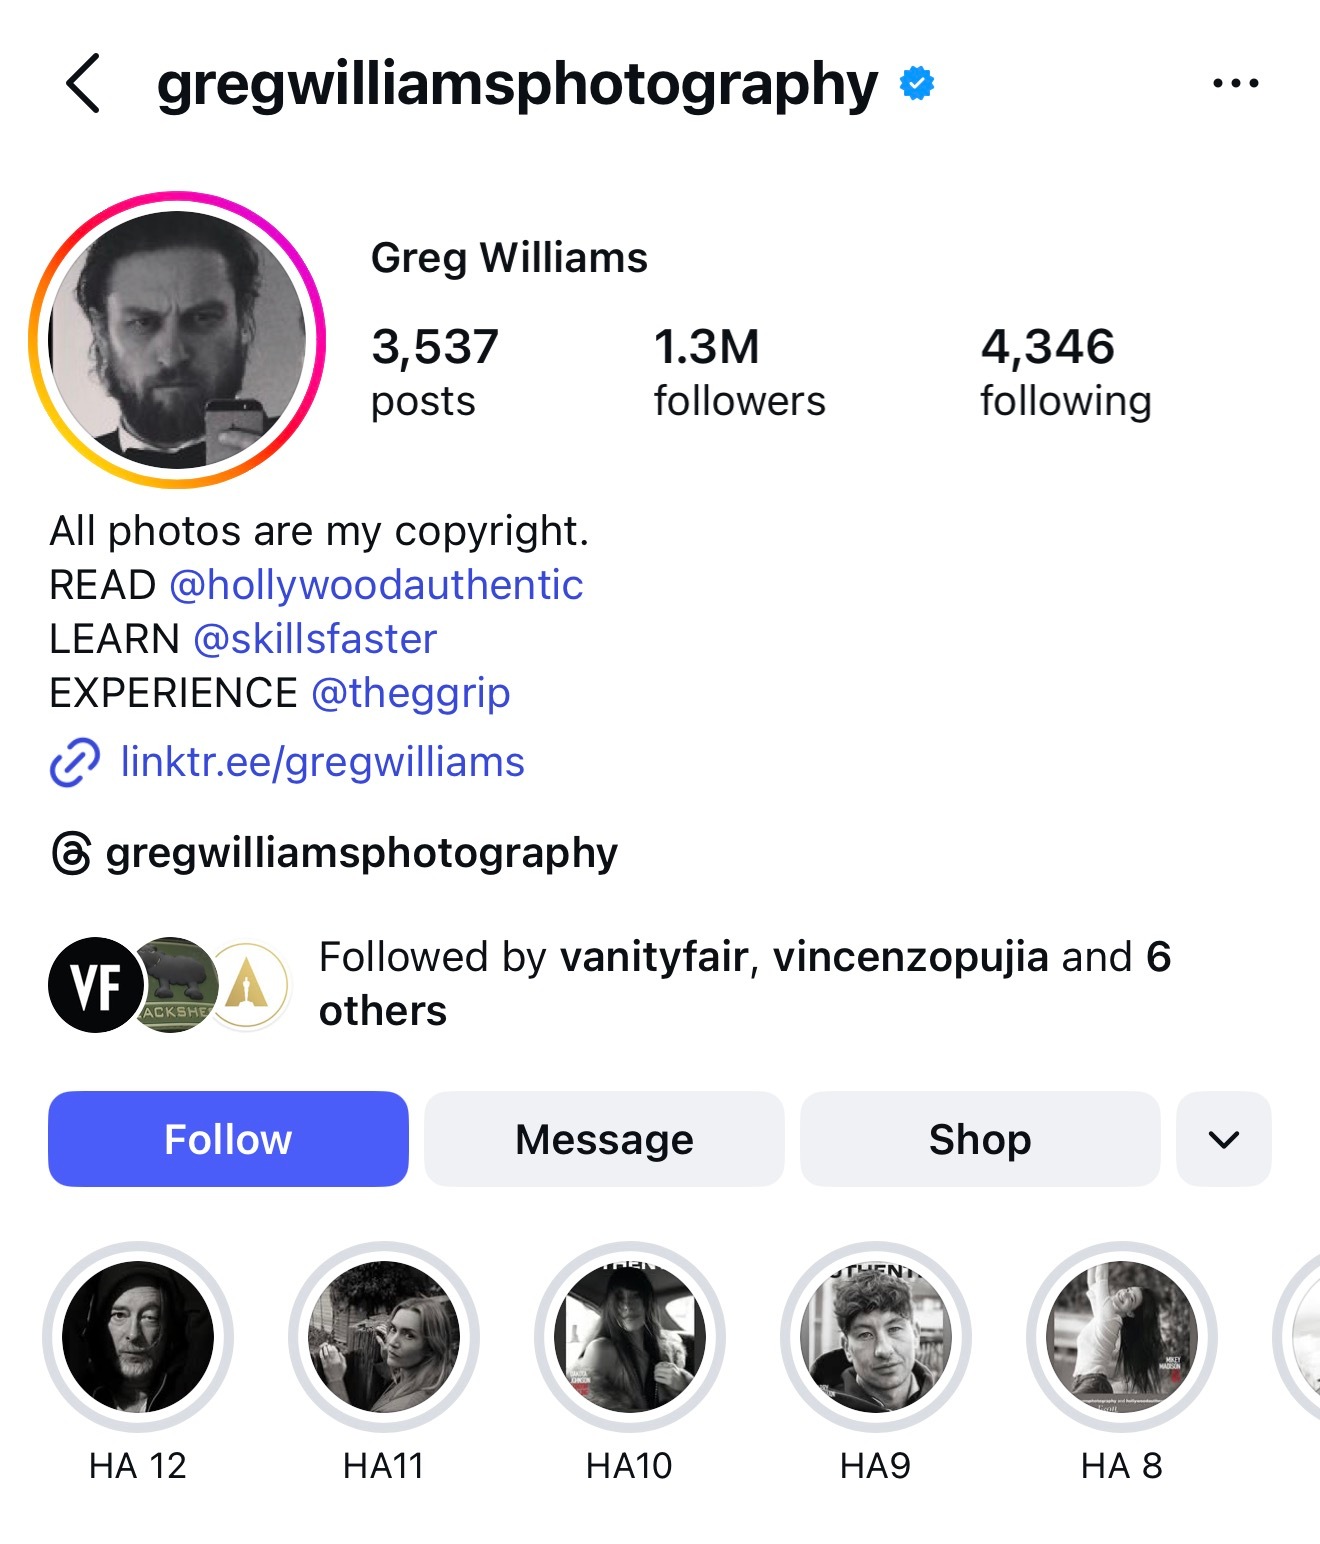Screen dimensions: 1320x1544
Task: Tap the blue verified badge
Action: tap(916, 84)
